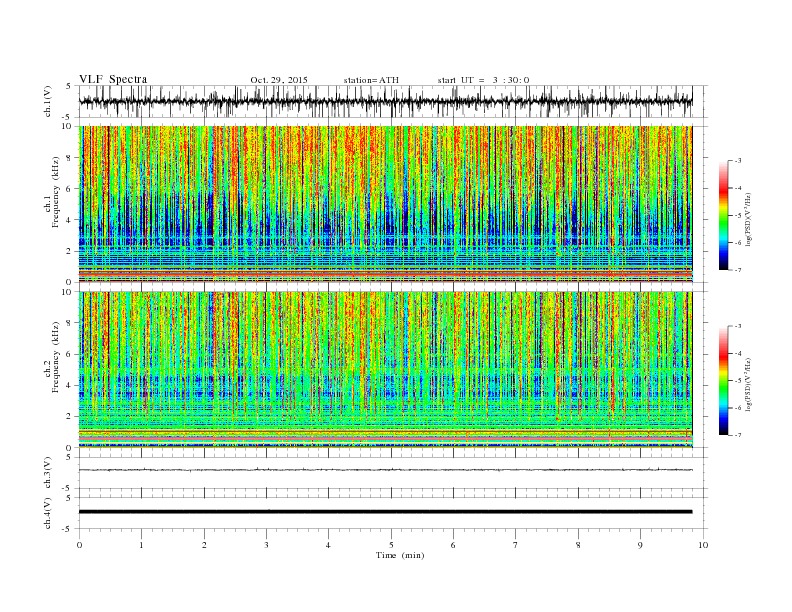Click the time axis tick label '9'
The width and height of the screenshot is (792, 612).
[x=640, y=545]
